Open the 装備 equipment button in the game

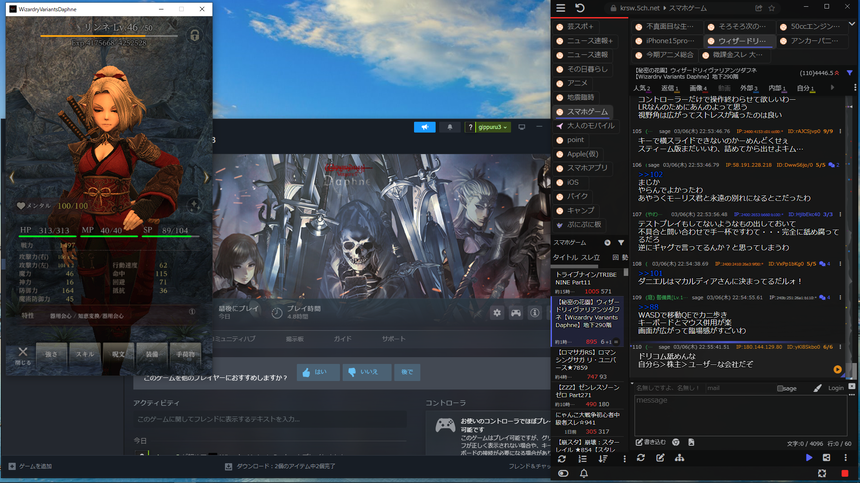pos(152,354)
